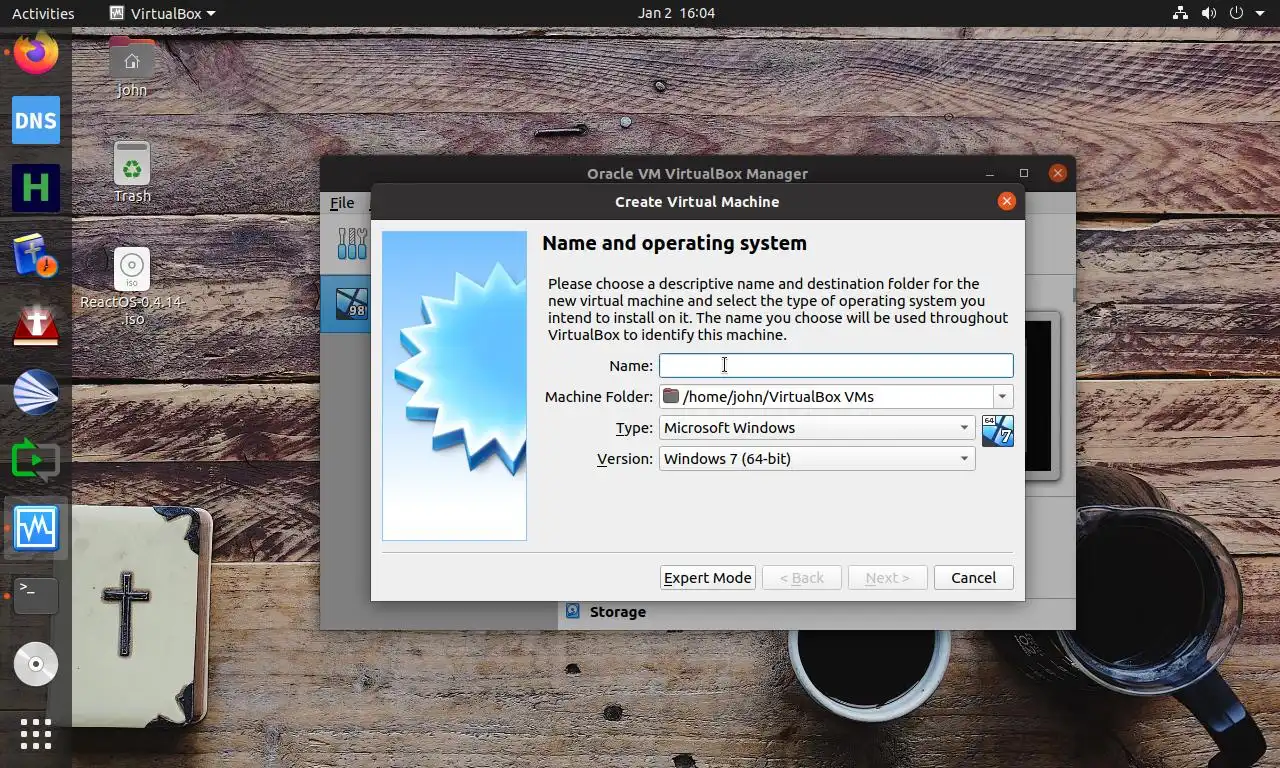This screenshot has height=768, width=1280.
Task: Open the File menu in VirtualBox Manager
Action: tap(342, 203)
